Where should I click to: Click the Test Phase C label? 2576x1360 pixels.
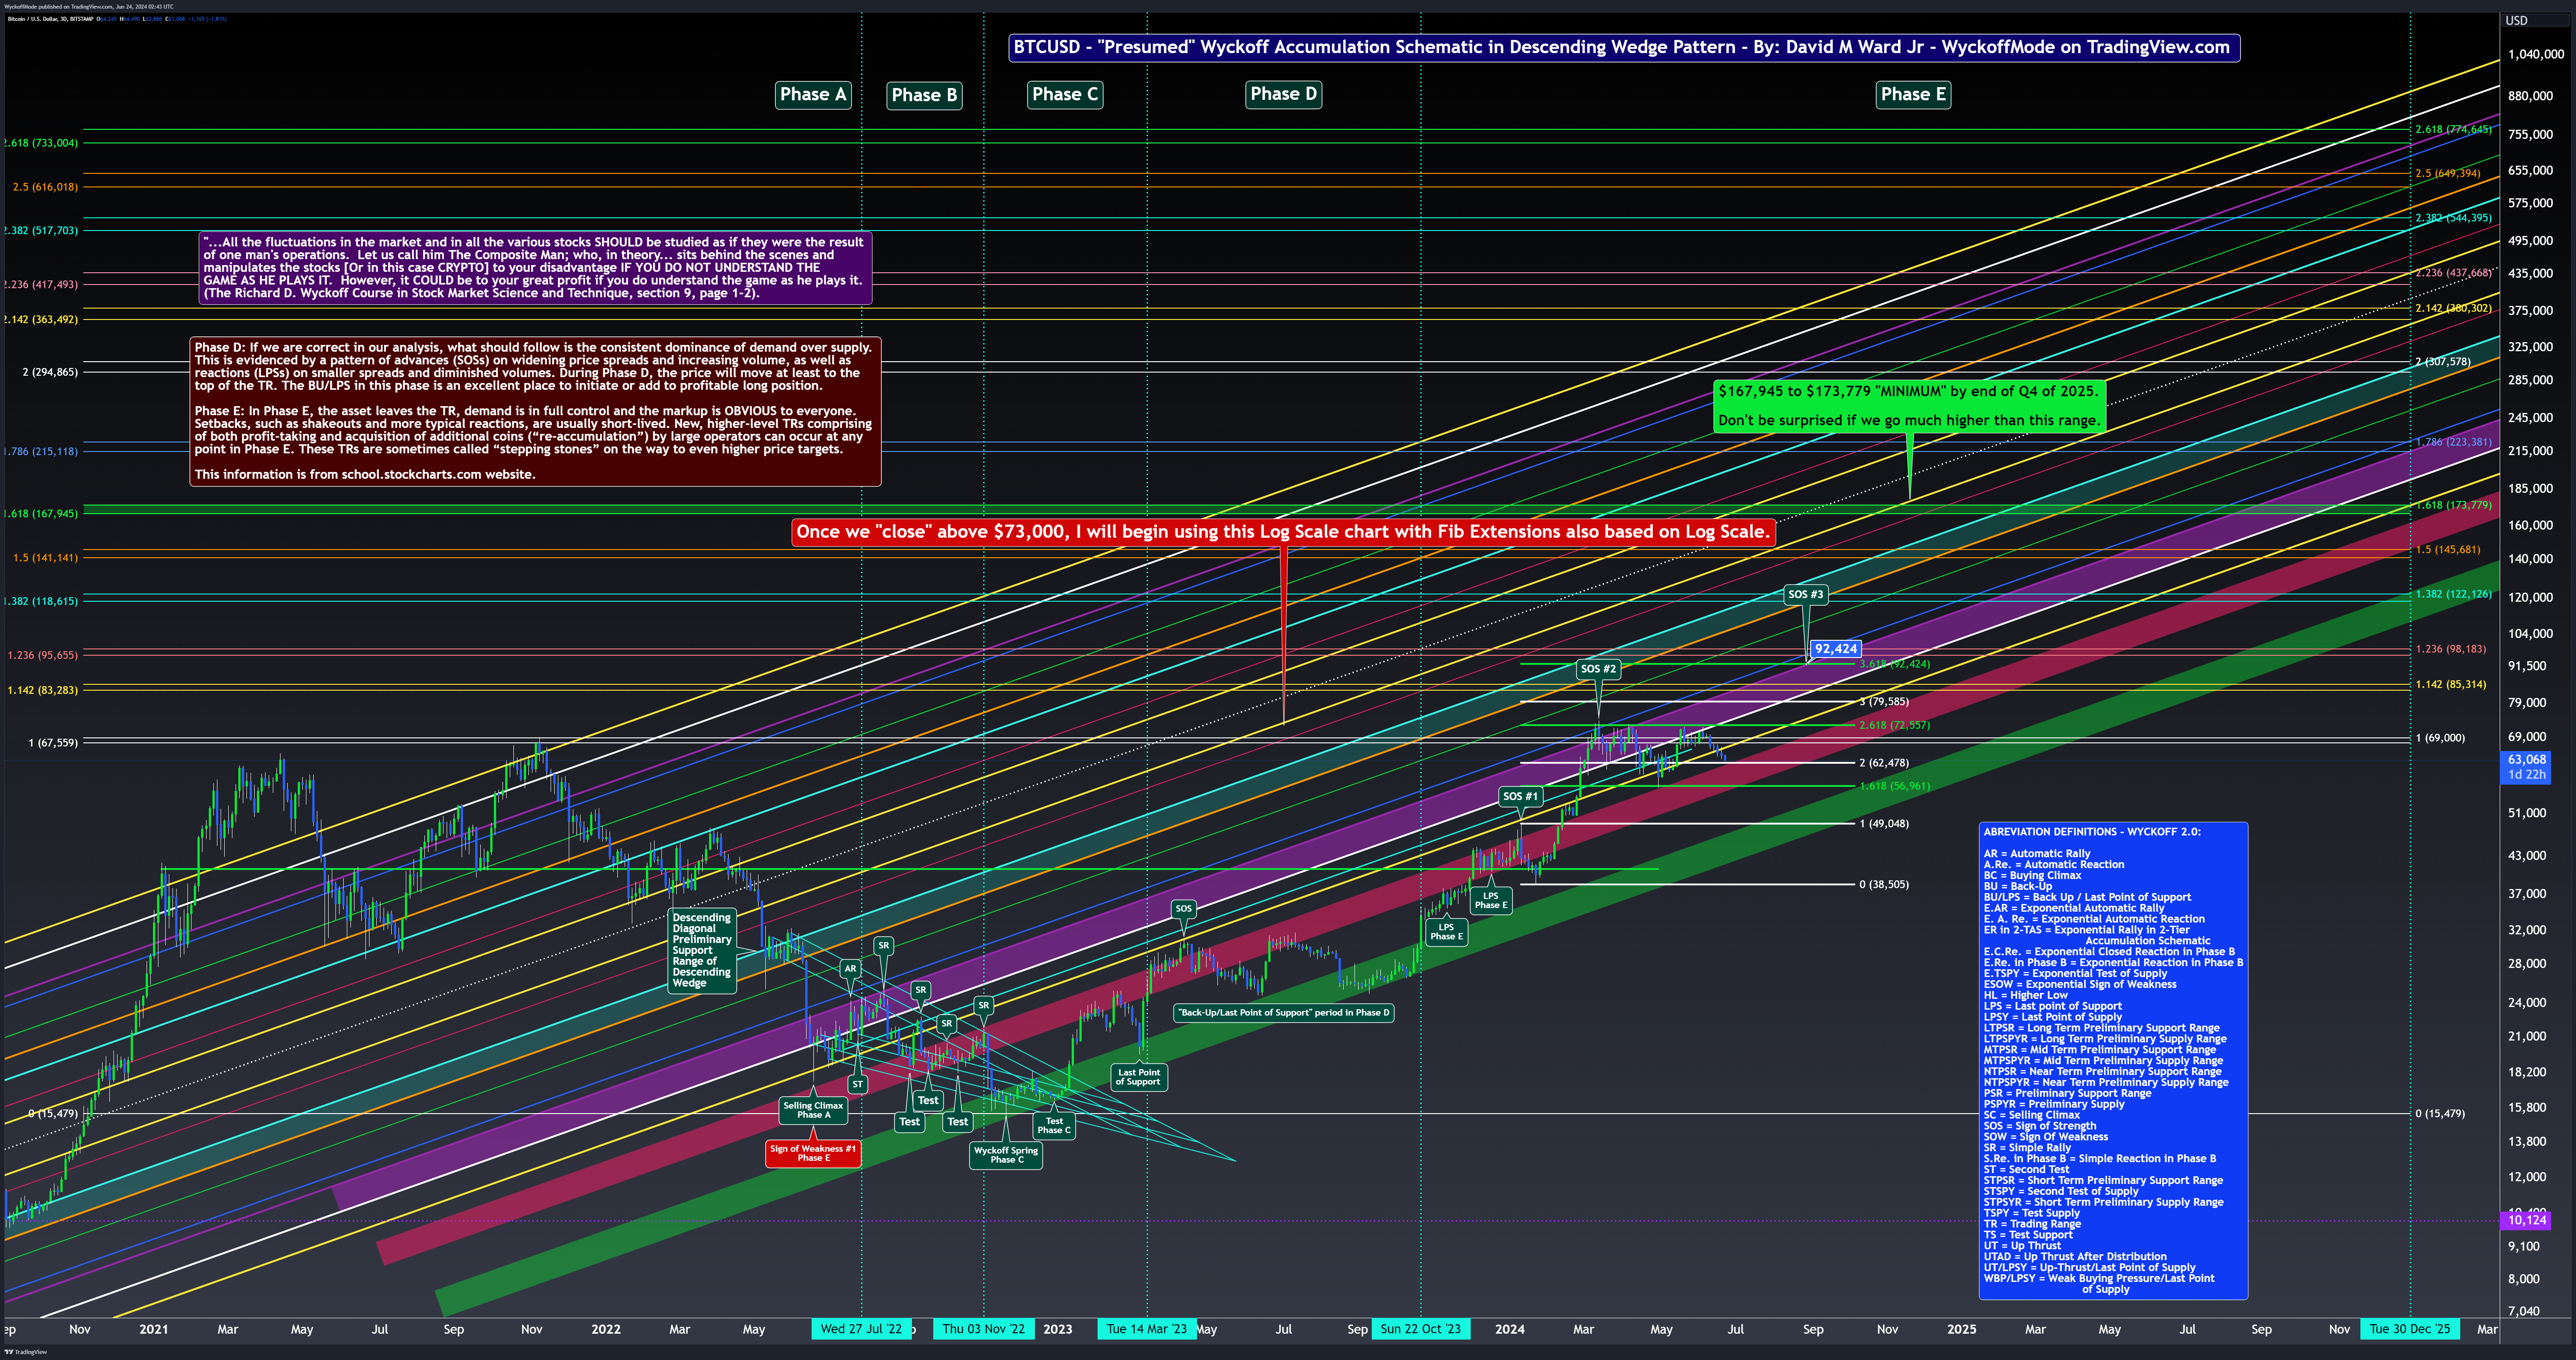[1054, 1126]
